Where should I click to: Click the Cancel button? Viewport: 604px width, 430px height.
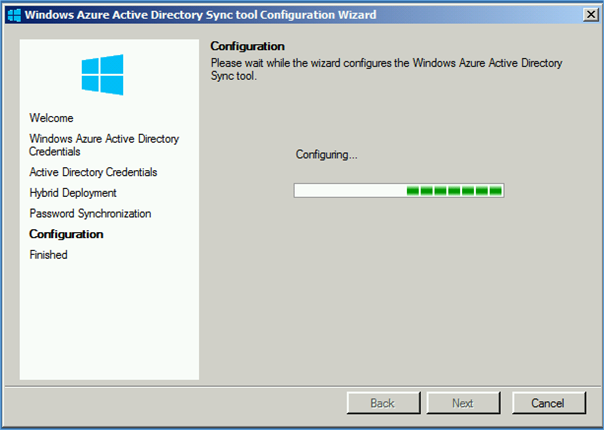[549, 403]
